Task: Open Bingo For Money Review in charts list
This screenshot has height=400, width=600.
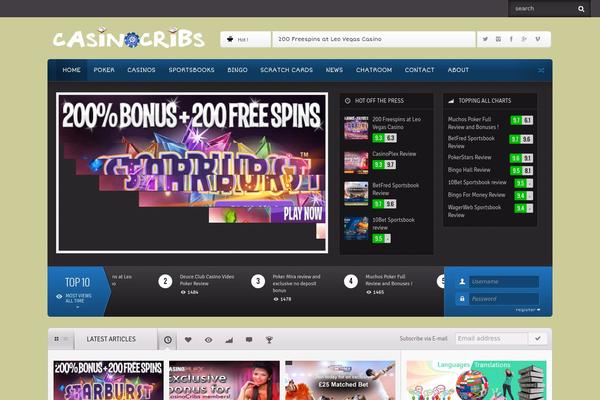Action: (476, 195)
